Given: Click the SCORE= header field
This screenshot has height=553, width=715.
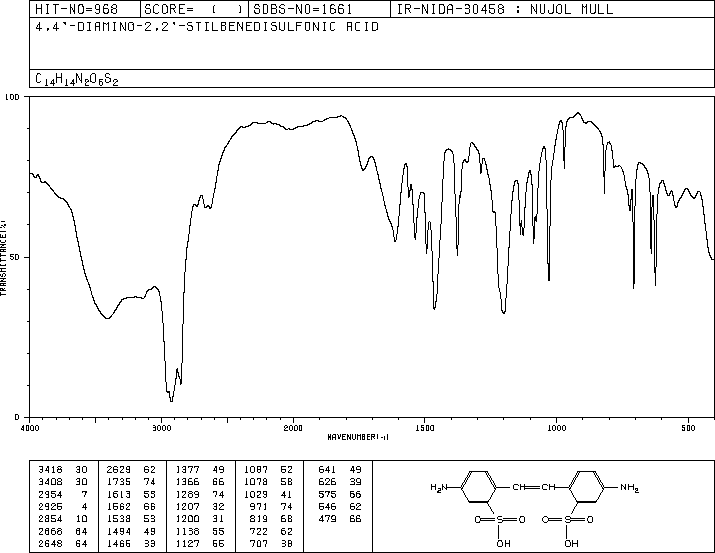Looking at the screenshot, I should pos(193,9).
